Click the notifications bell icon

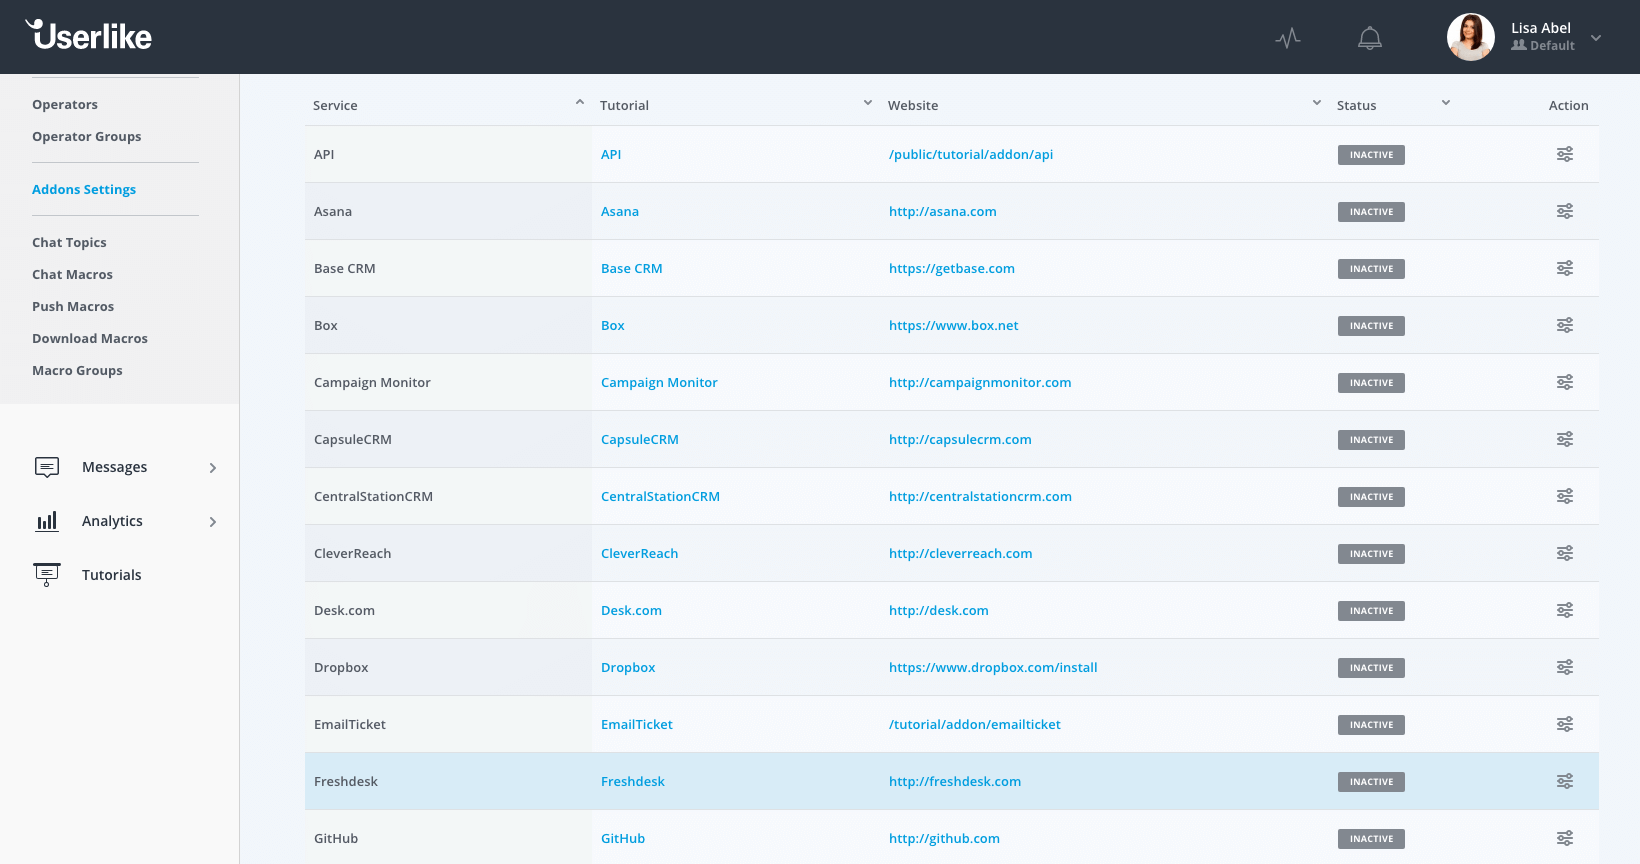[x=1369, y=38]
